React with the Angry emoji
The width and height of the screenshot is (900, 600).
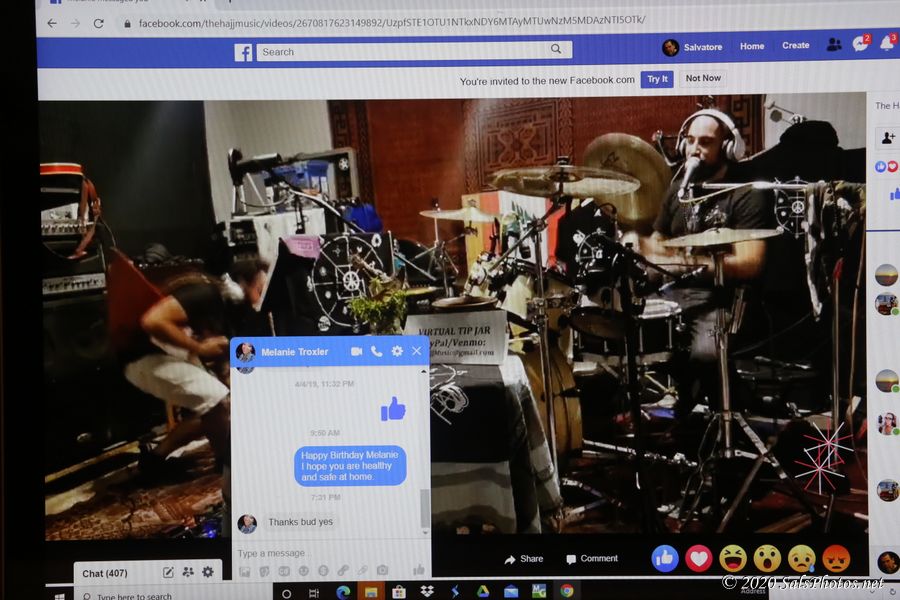(x=836, y=558)
